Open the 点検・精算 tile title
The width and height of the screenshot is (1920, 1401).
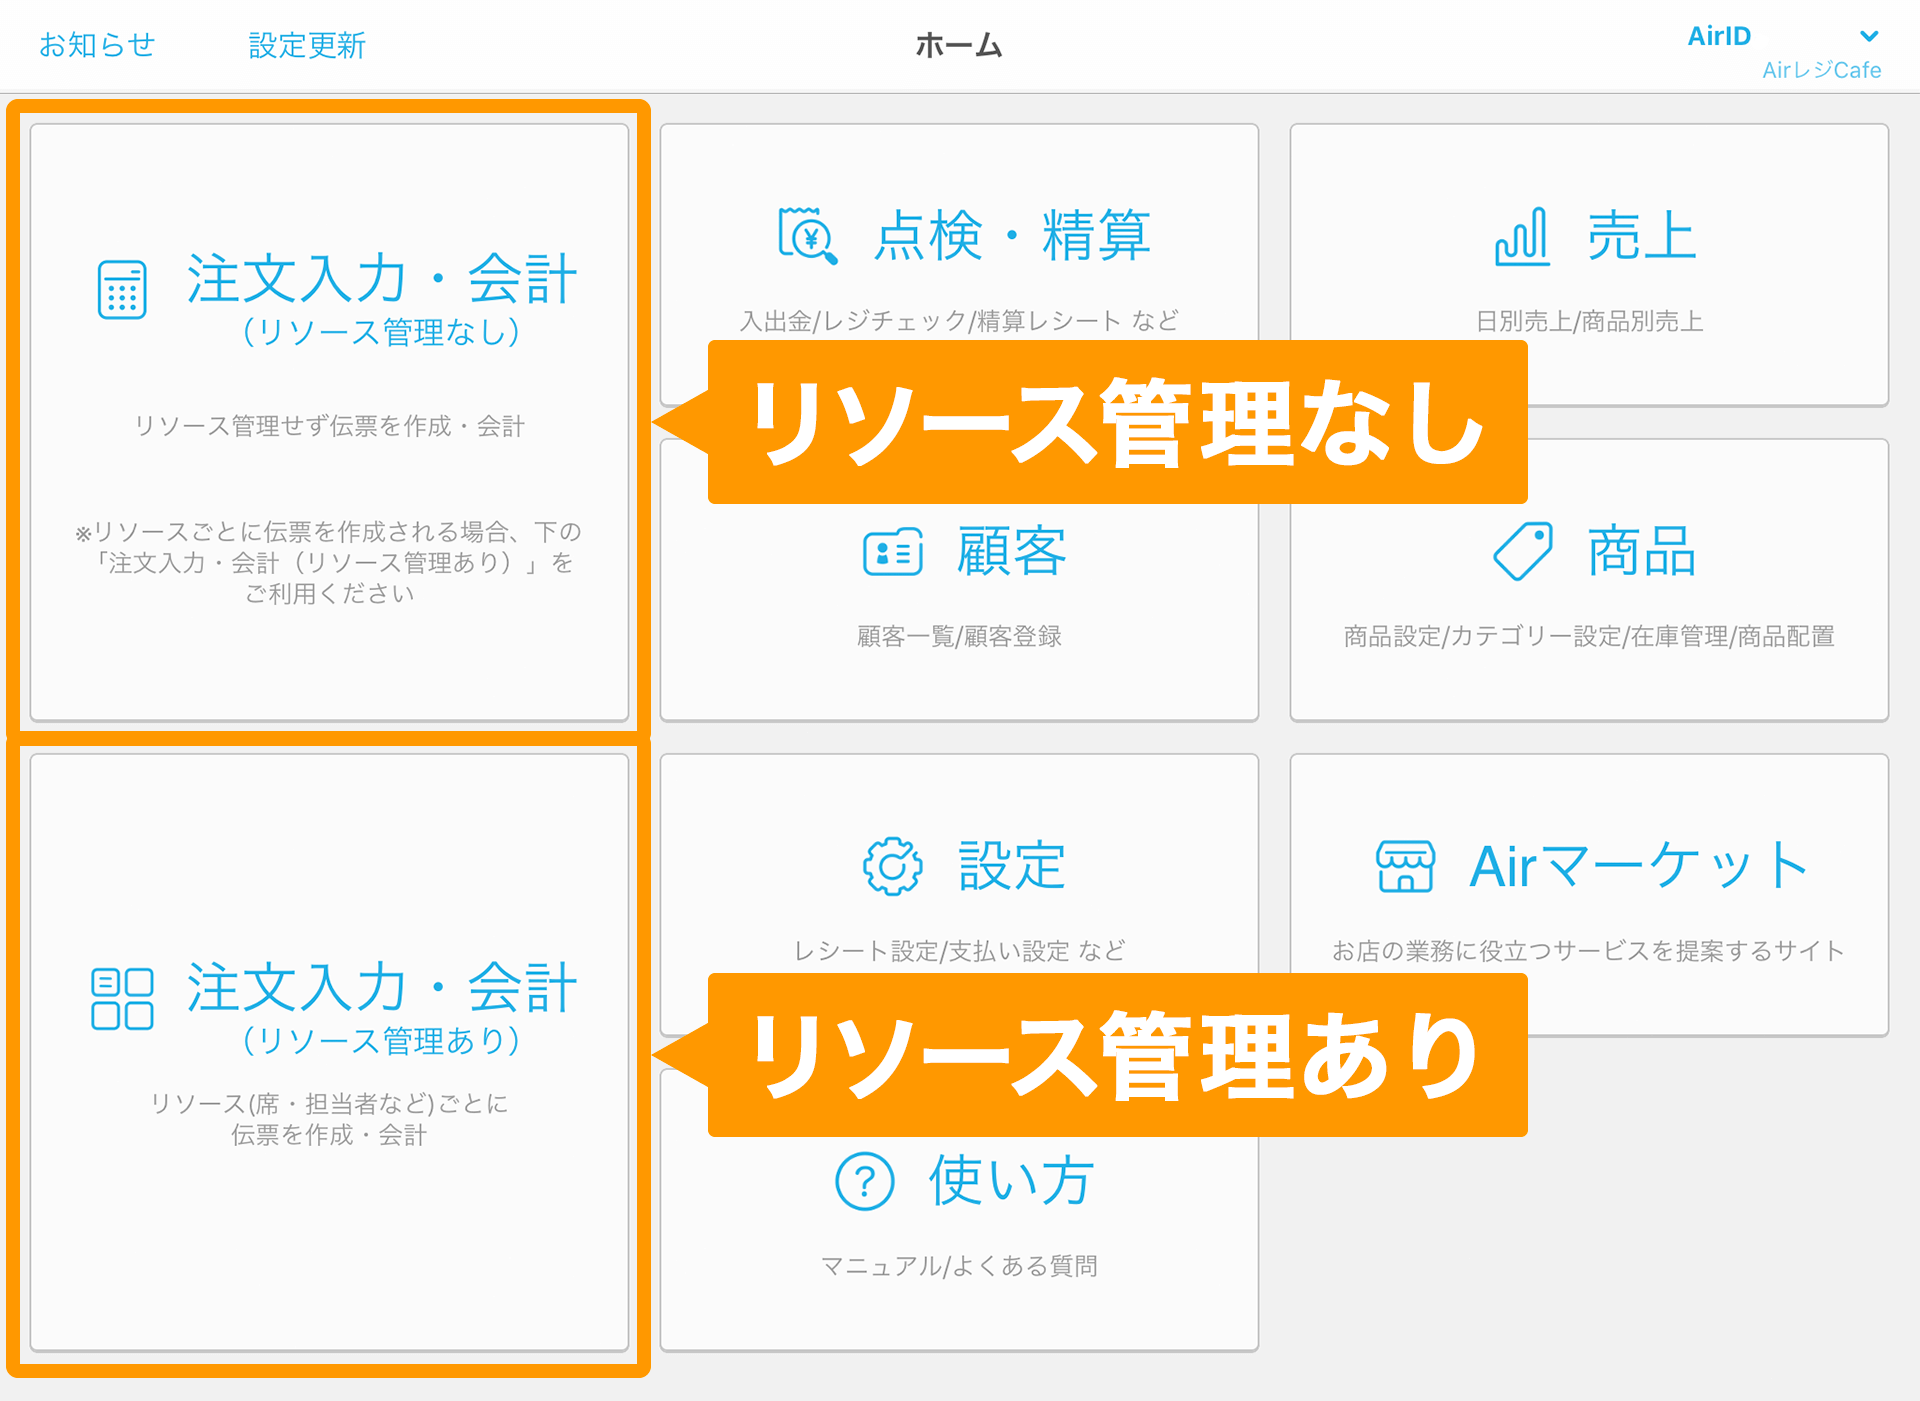point(1012,236)
